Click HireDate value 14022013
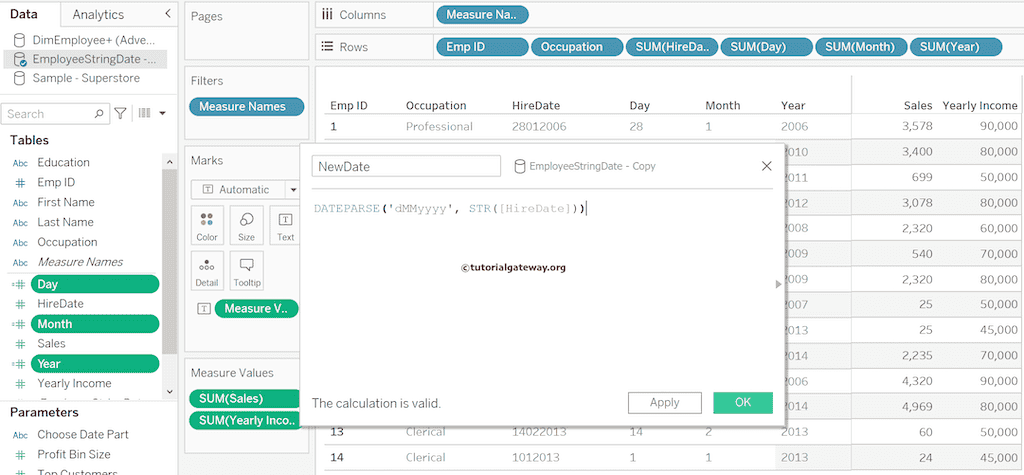 [539, 432]
